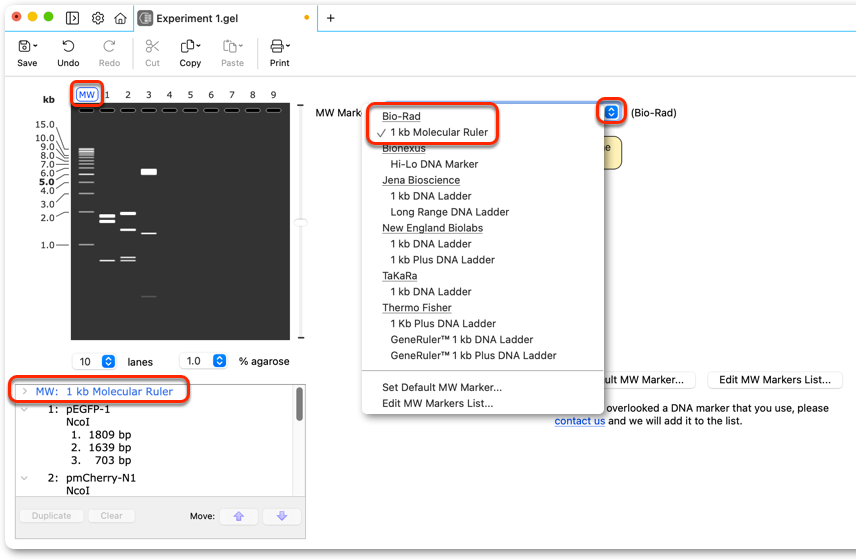Choose Long Range DNA Ladder

tap(449, 212)
